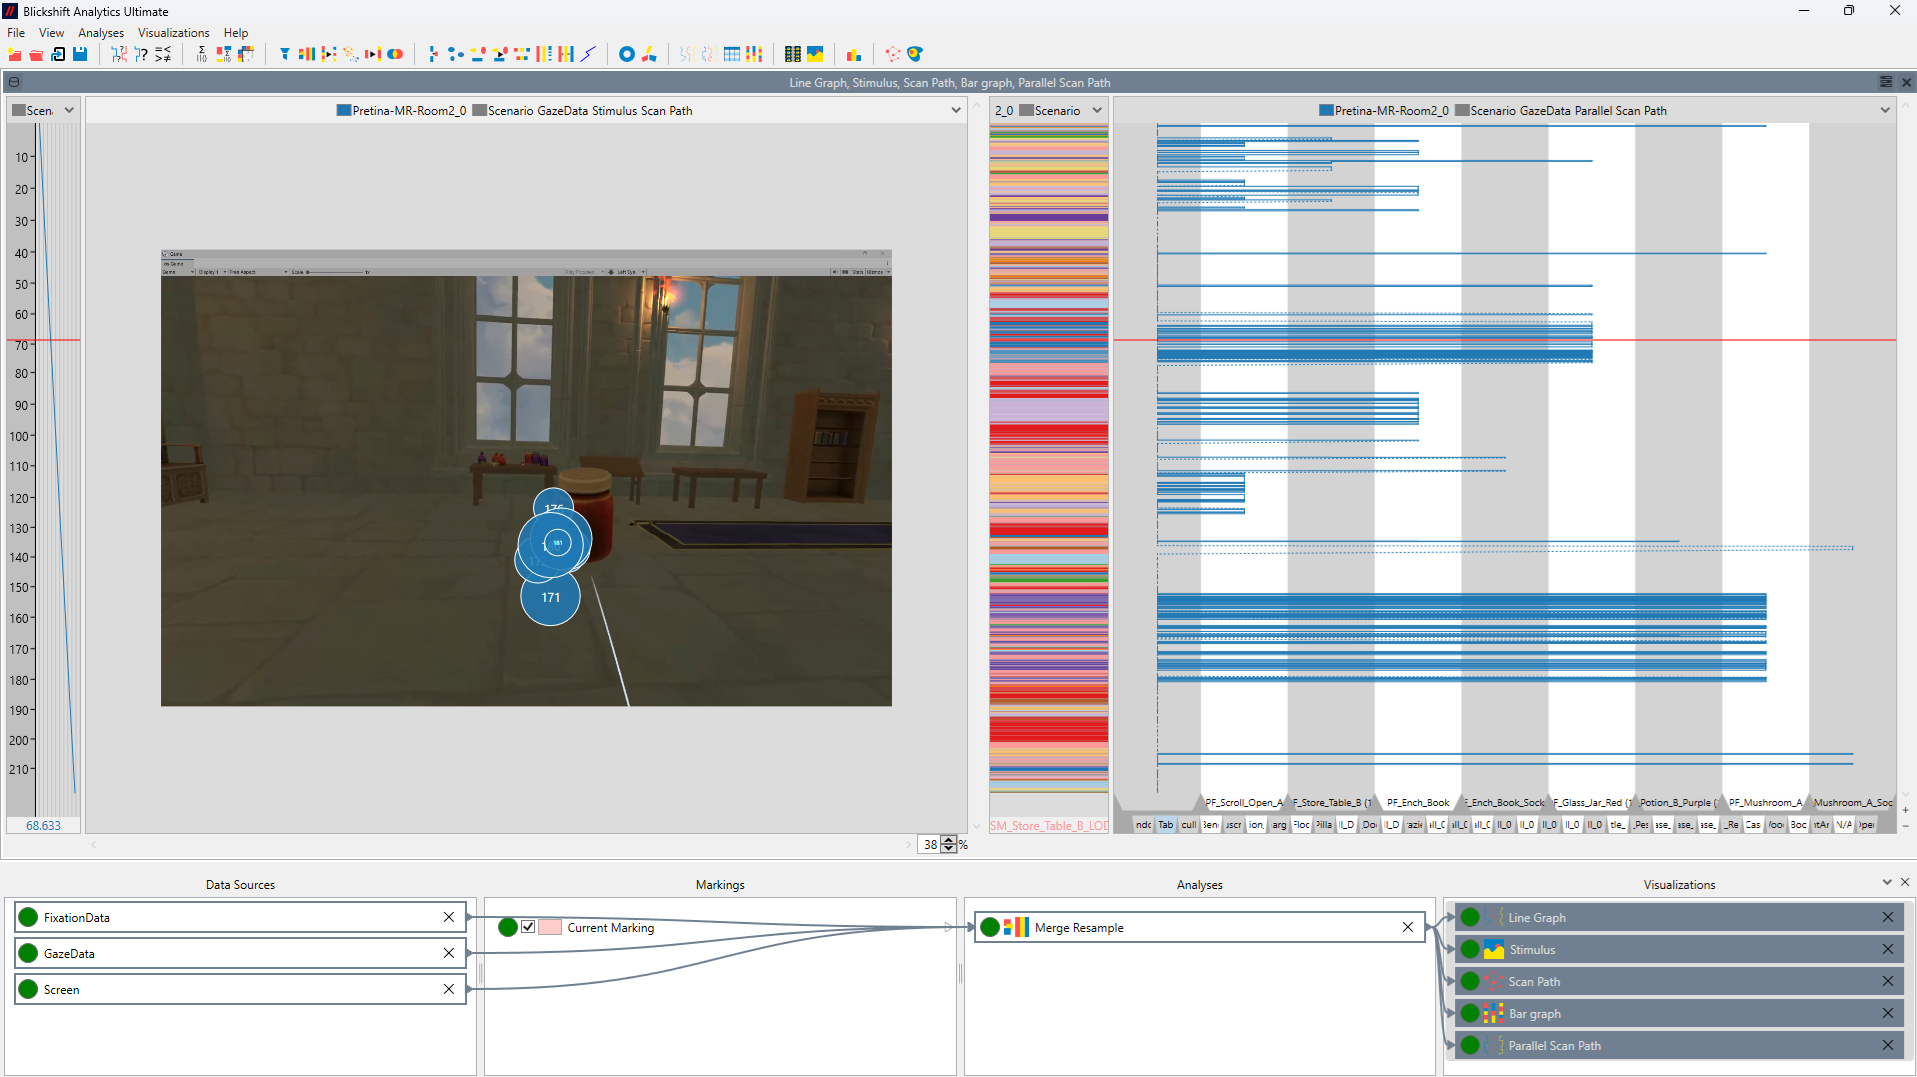The width and height of the screenshot is (1917, 1077).
Task: Click the new project icon in the toolbar
Action: click(x=14, y=54)
